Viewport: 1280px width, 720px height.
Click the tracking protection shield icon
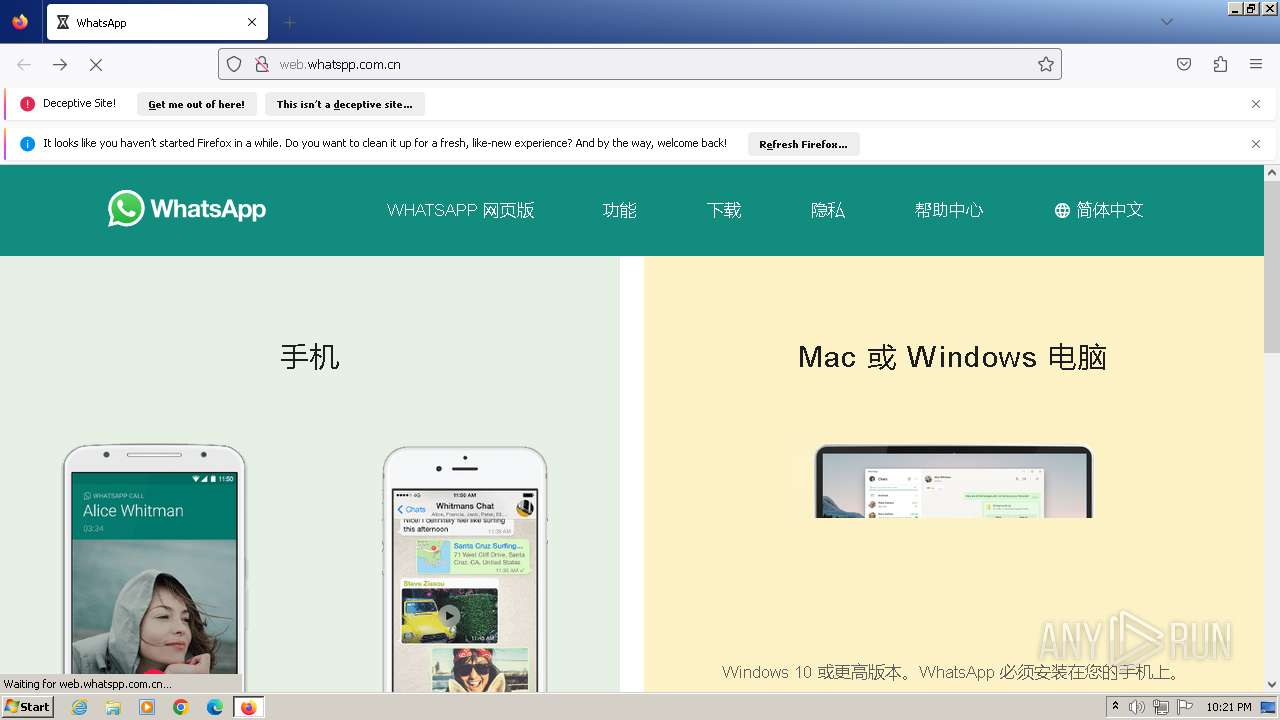(234, 64)
